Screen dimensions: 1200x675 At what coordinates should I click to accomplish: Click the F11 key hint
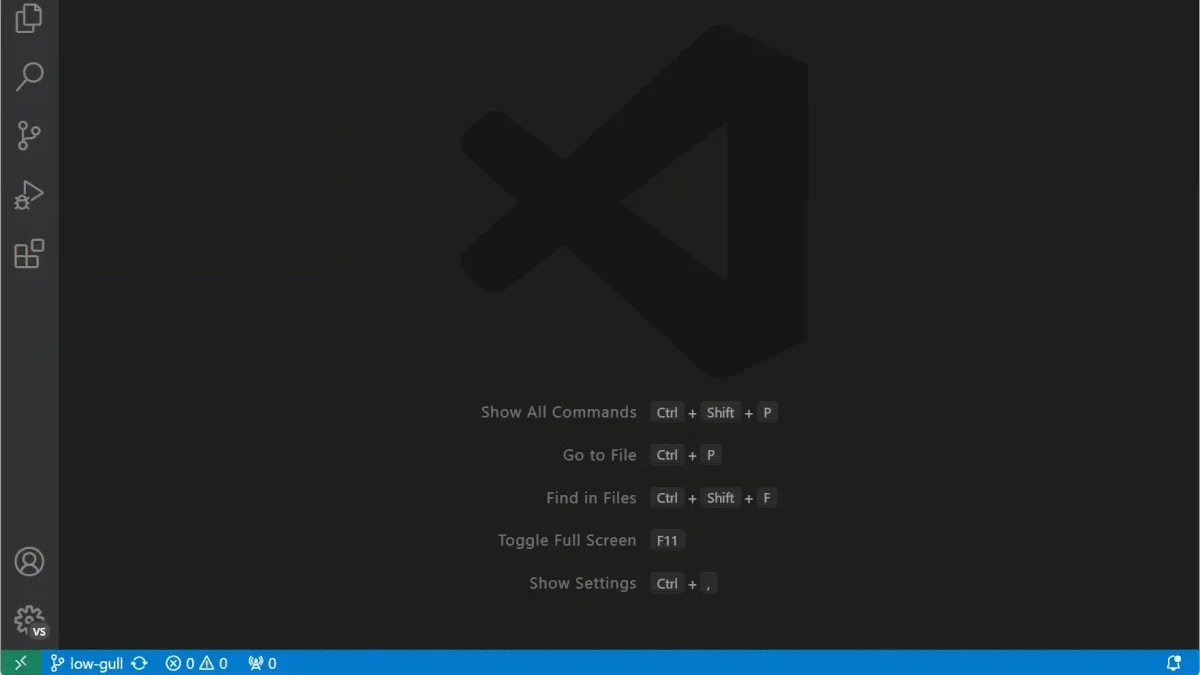coord(667,541)
